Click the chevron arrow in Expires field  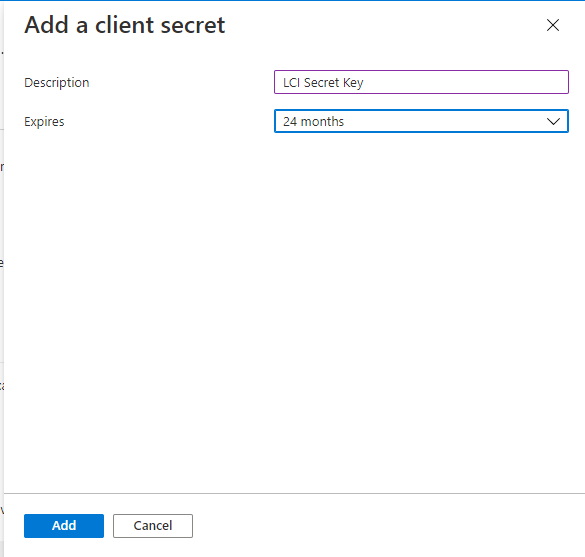click(553, 121)
